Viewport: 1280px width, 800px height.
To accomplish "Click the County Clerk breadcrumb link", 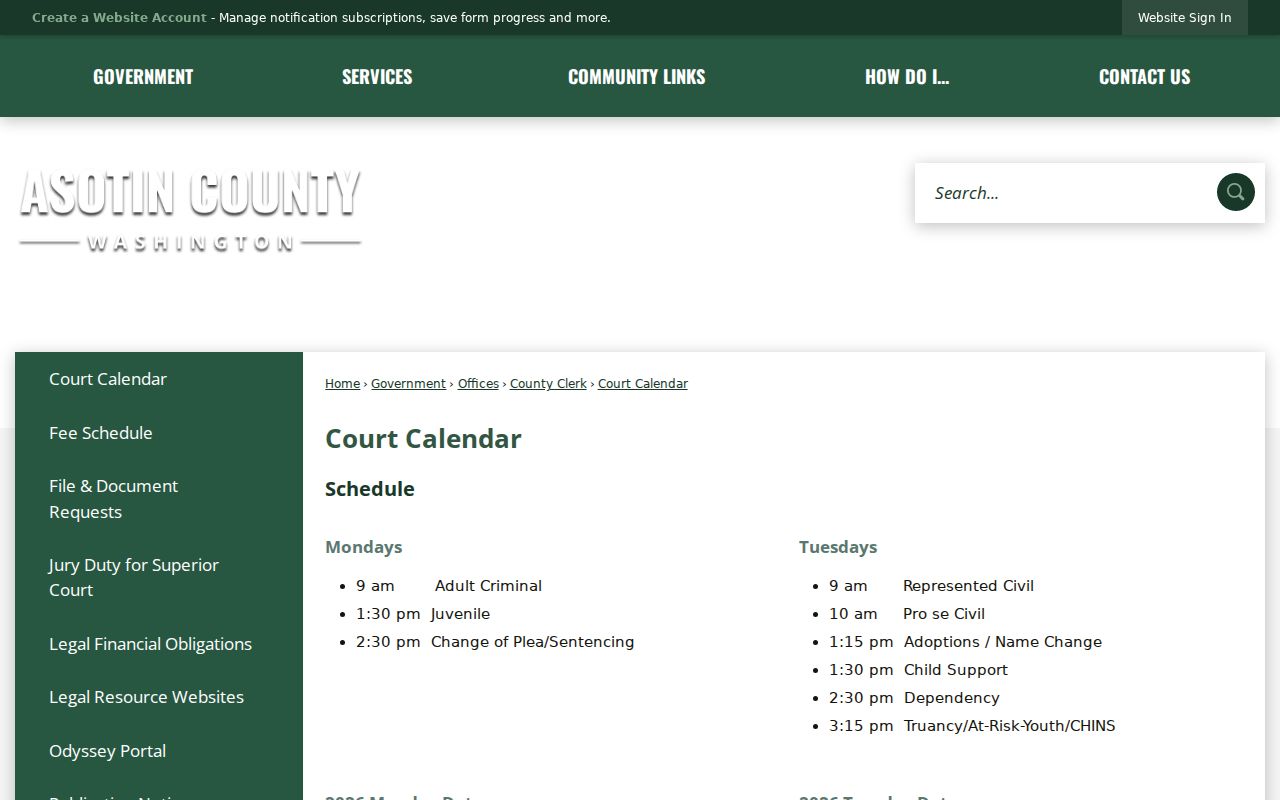I will point(548,384).
